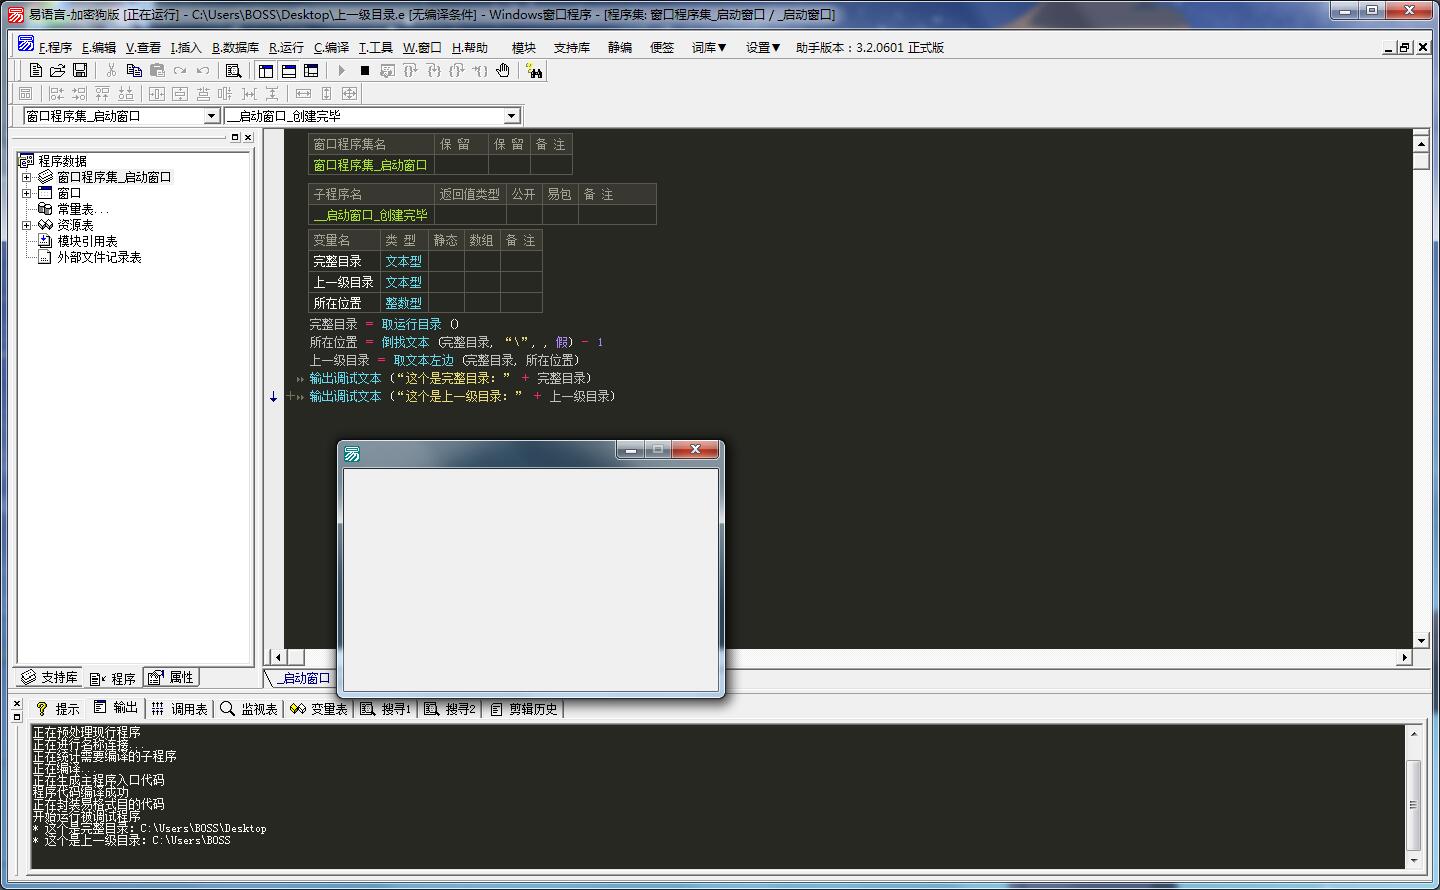Switch to the 剪辑历史 tab
Viewport: 1440px width, 890px height.
(524, 708)
